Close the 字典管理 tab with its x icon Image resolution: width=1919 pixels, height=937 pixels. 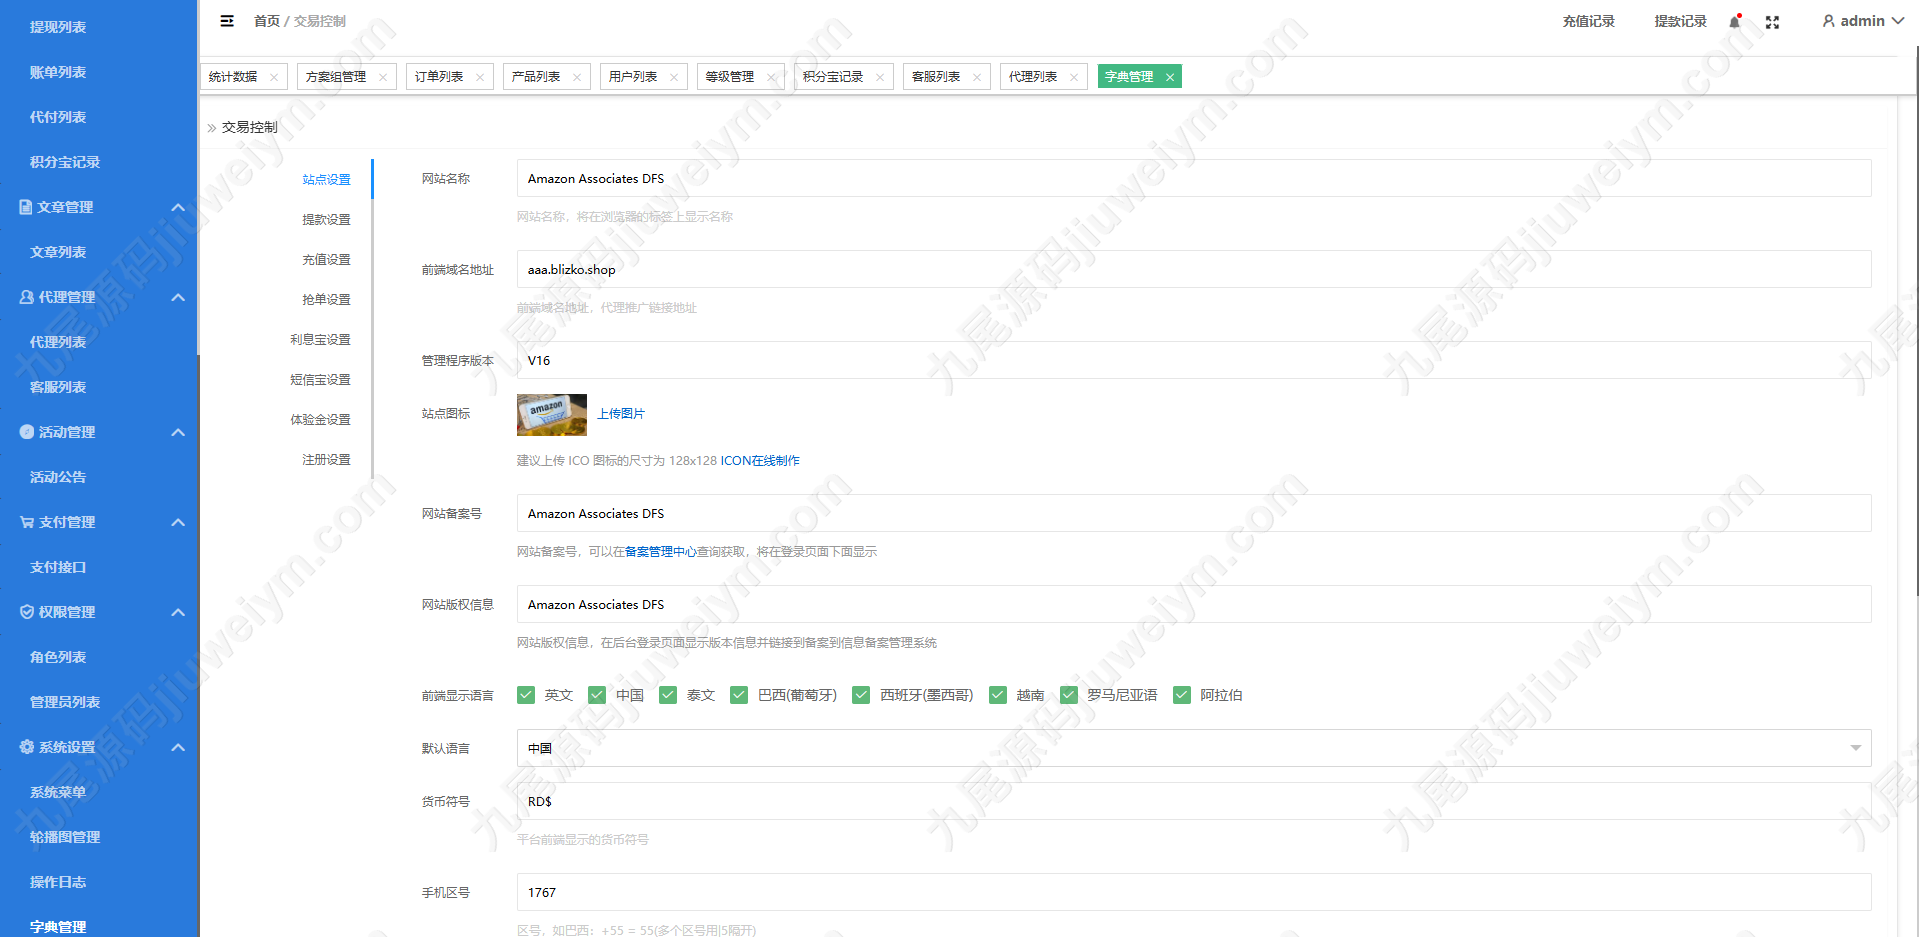(1169, 77)
